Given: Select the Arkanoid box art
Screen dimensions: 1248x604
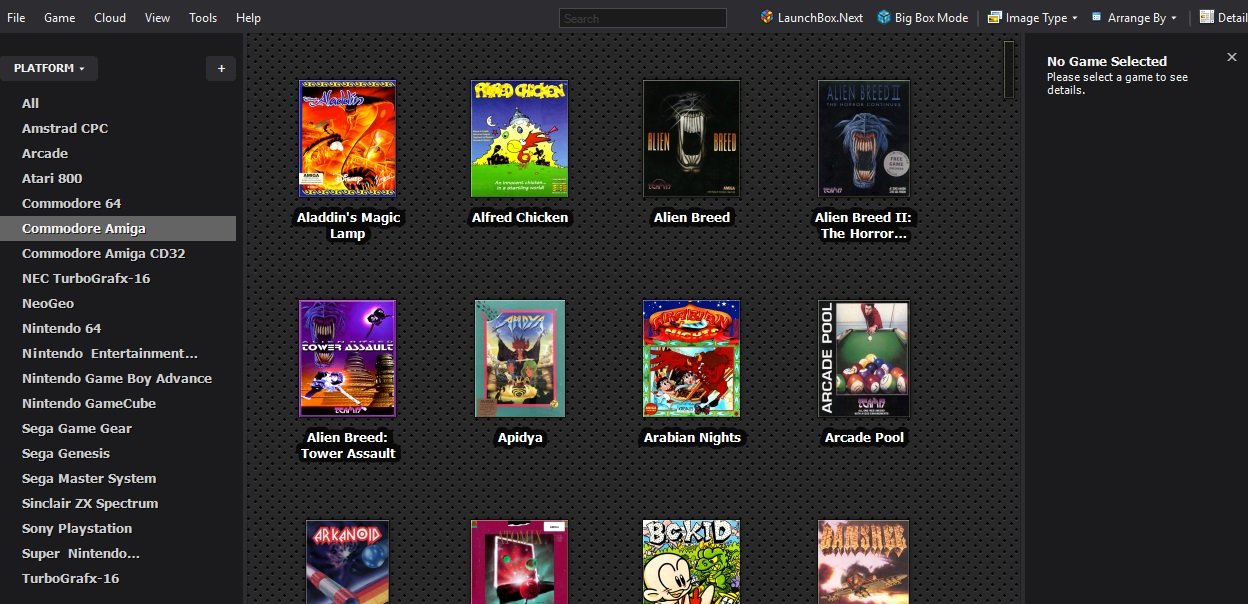Looking at the screenshot, I should click(x=348, y=562).
